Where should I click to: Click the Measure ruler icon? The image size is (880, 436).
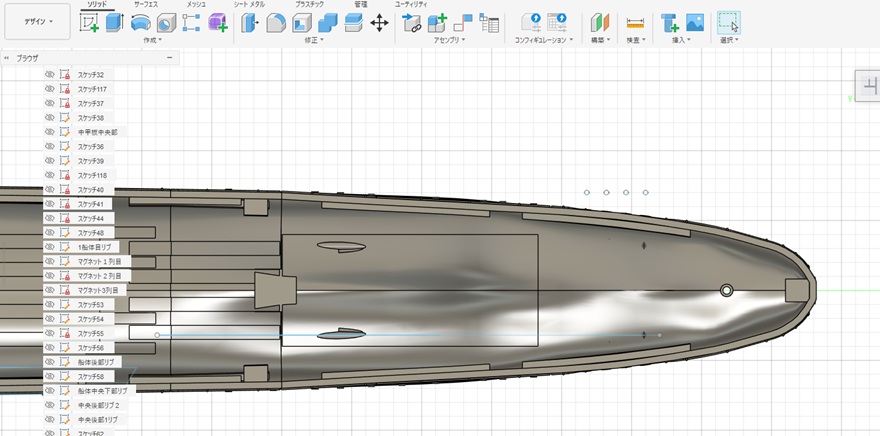635,22
